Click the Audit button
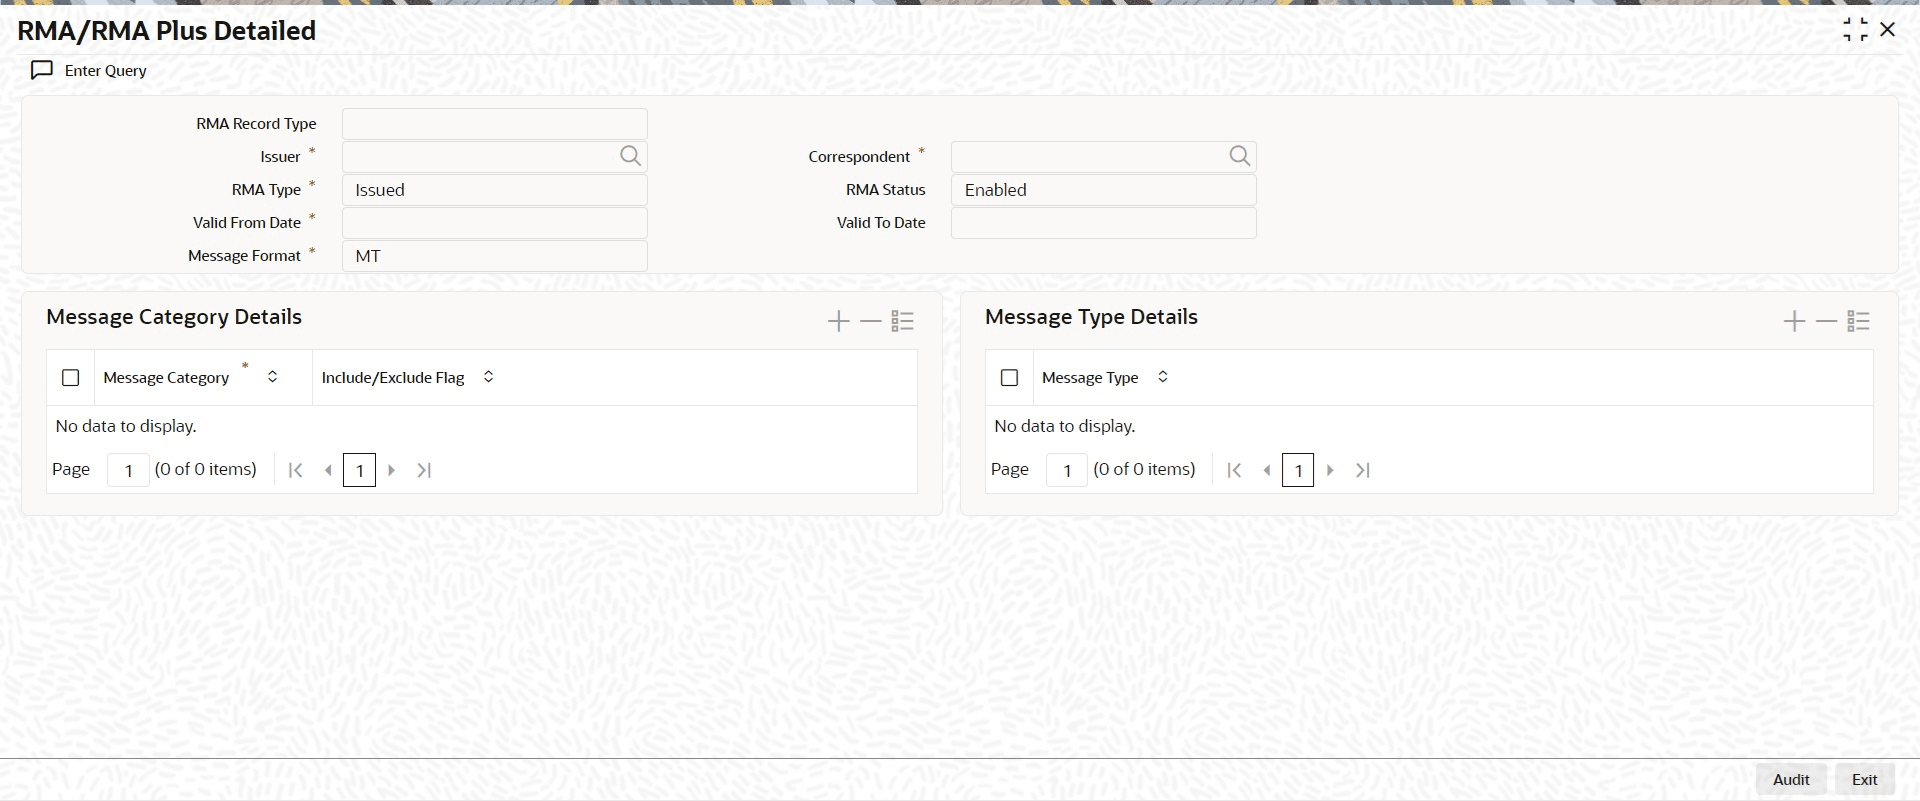Image resolution: width=1920 pixels, height=801 pixels. (x=1791, y=780)
